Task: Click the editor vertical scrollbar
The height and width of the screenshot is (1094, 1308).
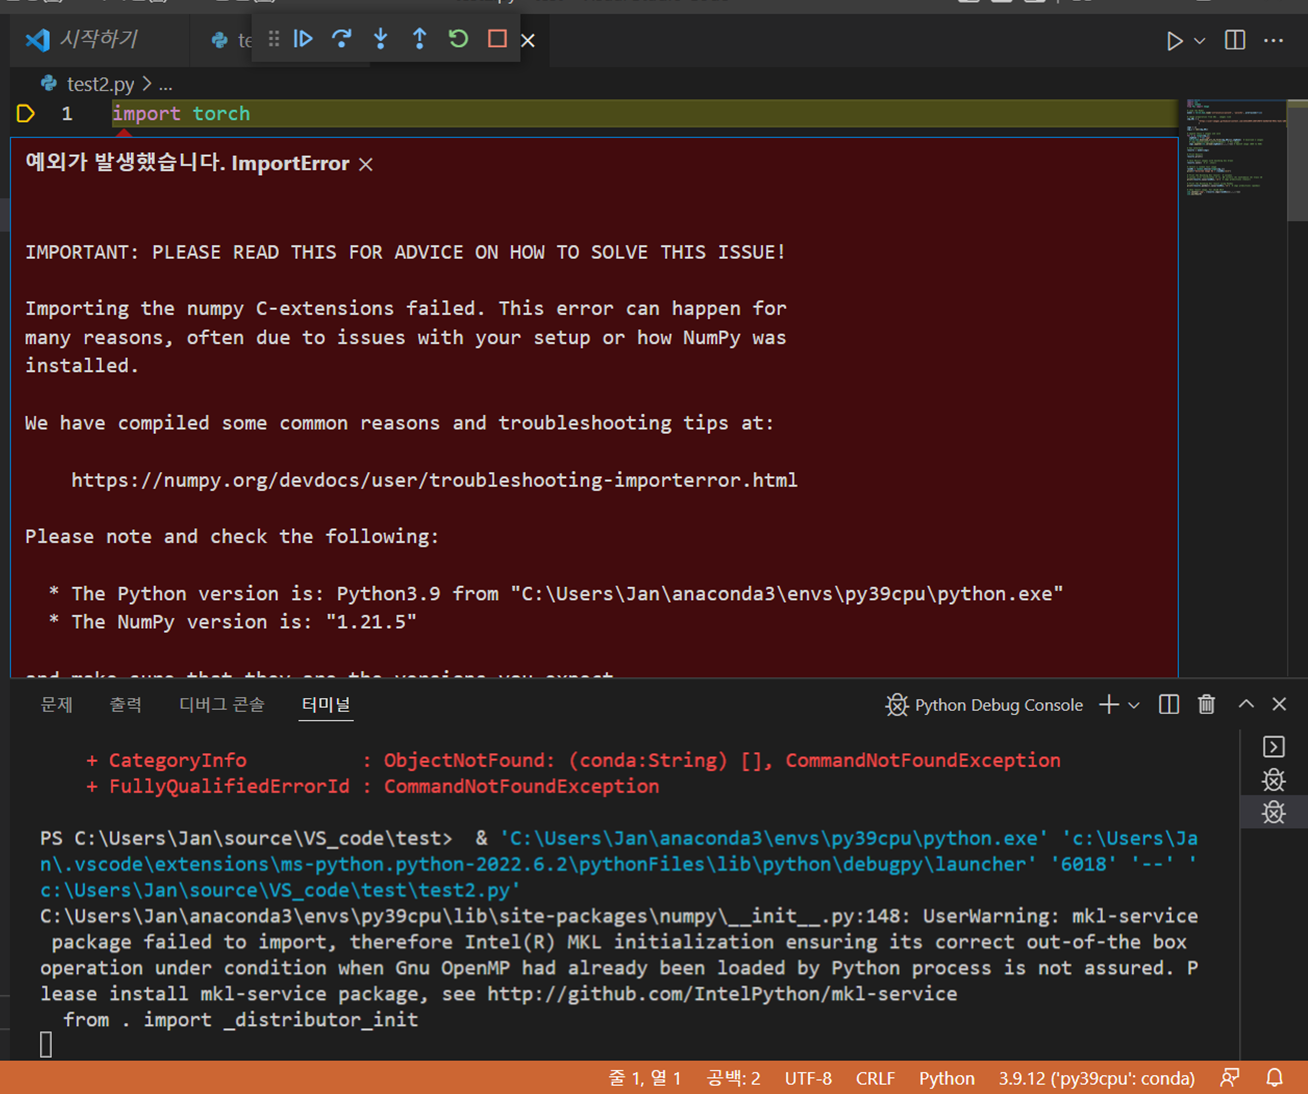Action: pyautogui.click(x=1297, y=160)
